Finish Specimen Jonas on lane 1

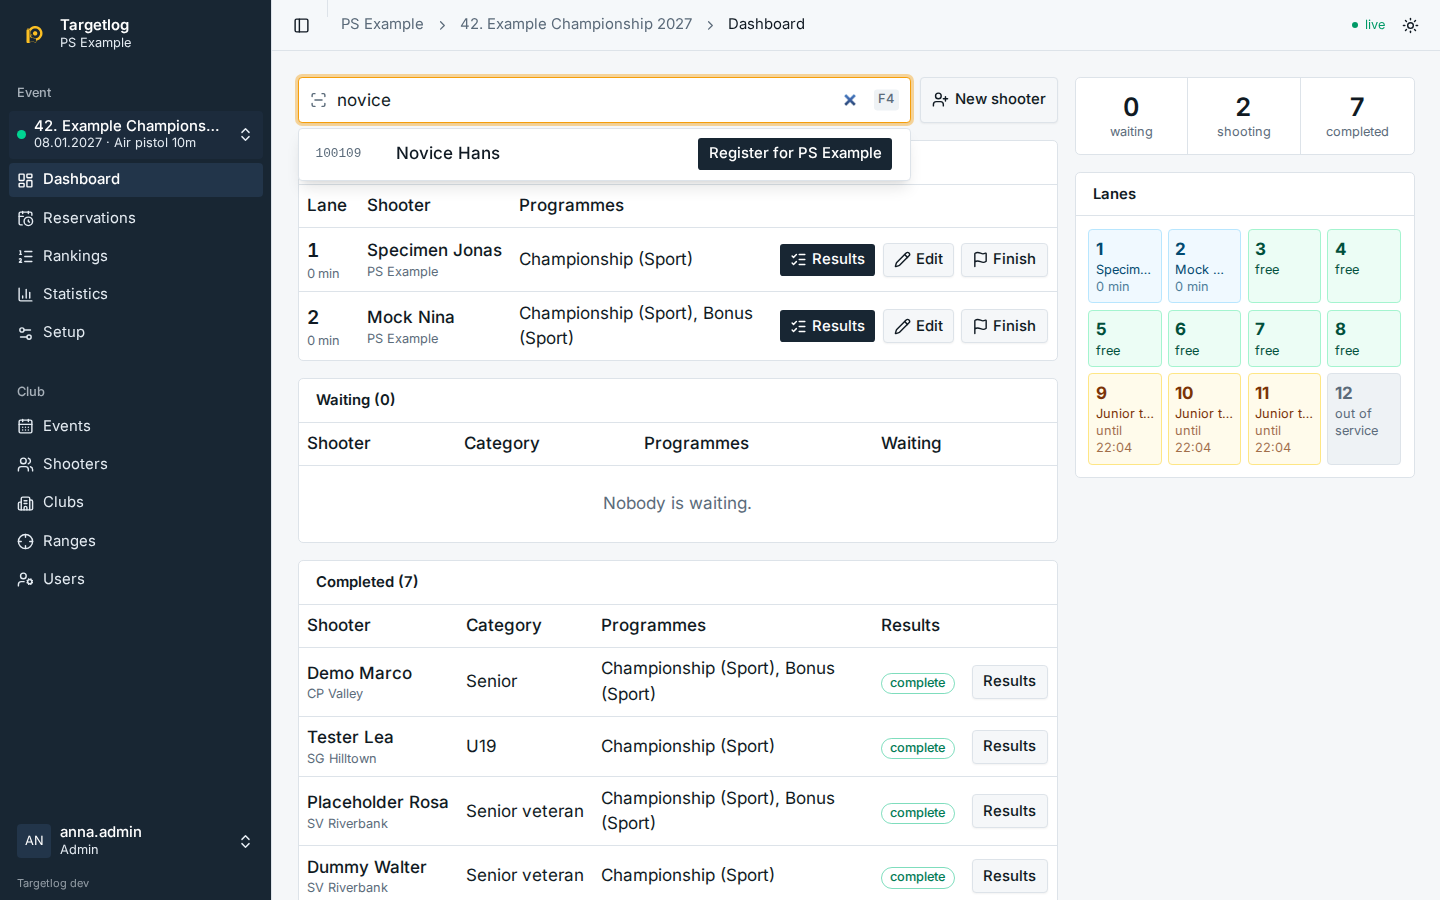tap(1004, 260)
